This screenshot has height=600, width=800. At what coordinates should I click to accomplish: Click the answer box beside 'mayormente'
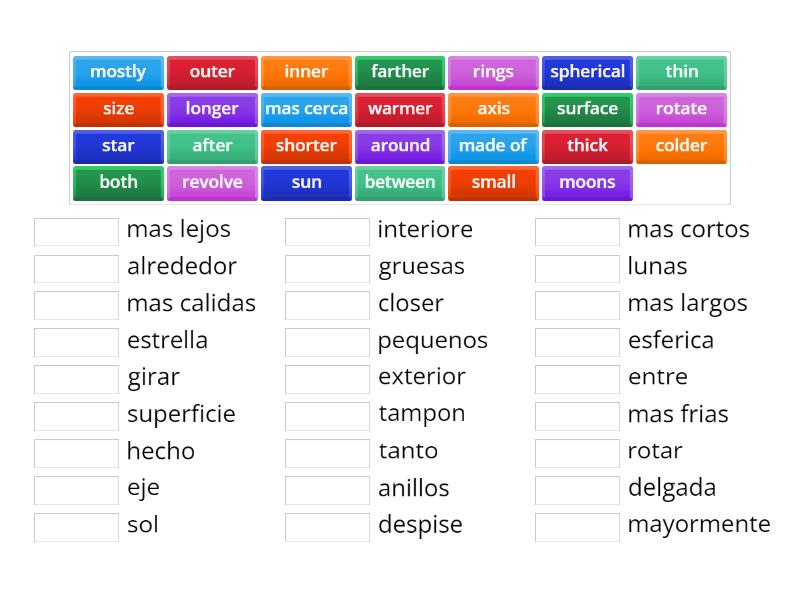(577, 526)
